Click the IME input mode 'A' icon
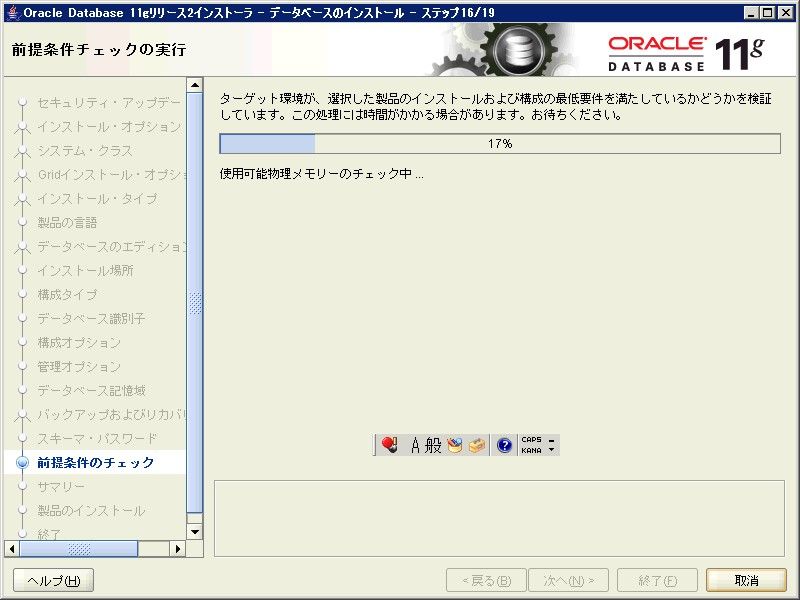This screenshot has height=600, width=800. click(x=416, y=445)
